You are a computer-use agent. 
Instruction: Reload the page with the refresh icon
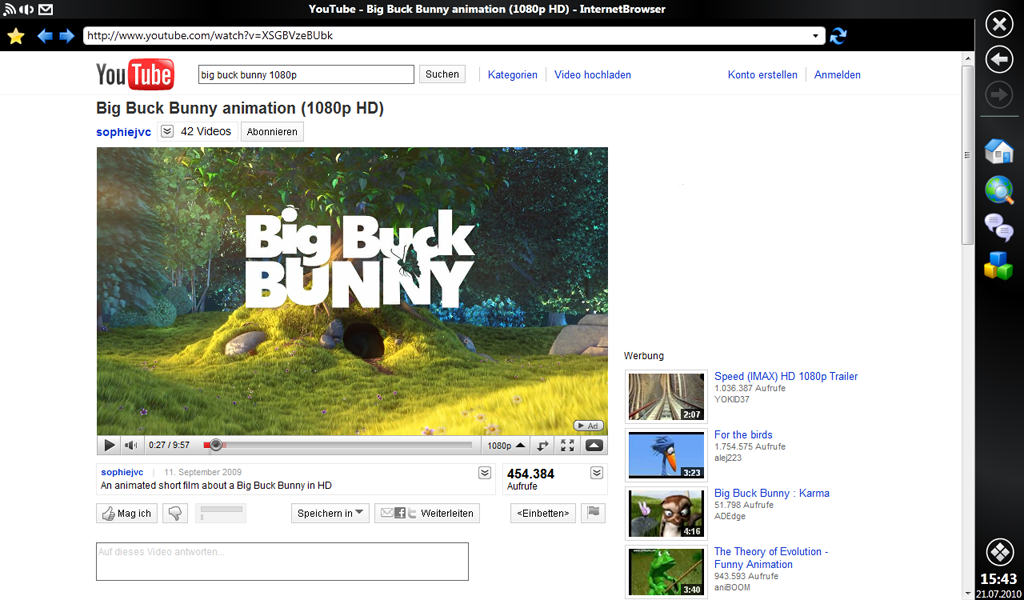coord(839,36)
